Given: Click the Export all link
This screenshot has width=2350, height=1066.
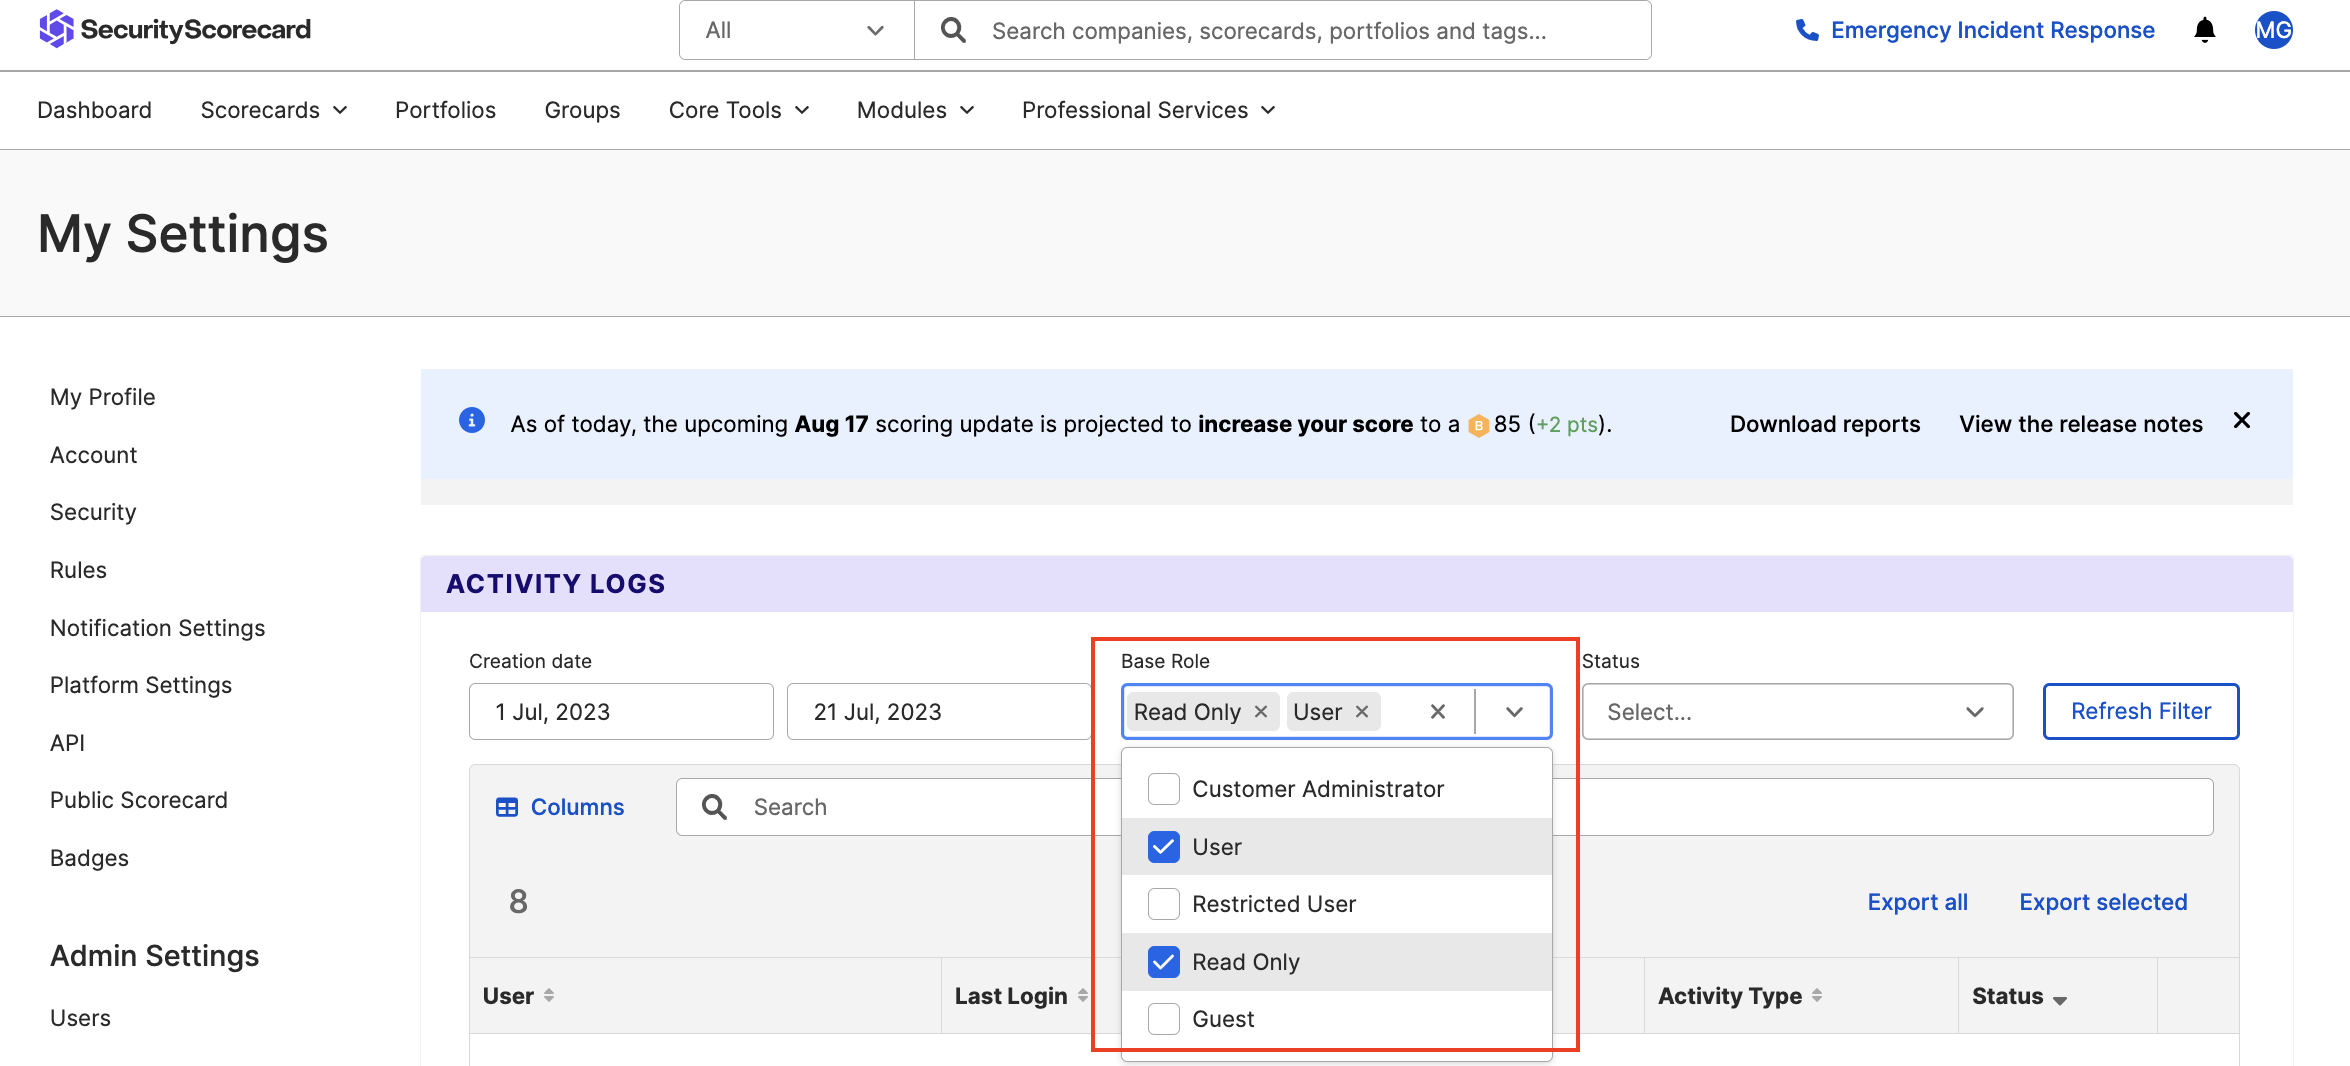Looking at the screenshot, I should [x=1917, y=901].
